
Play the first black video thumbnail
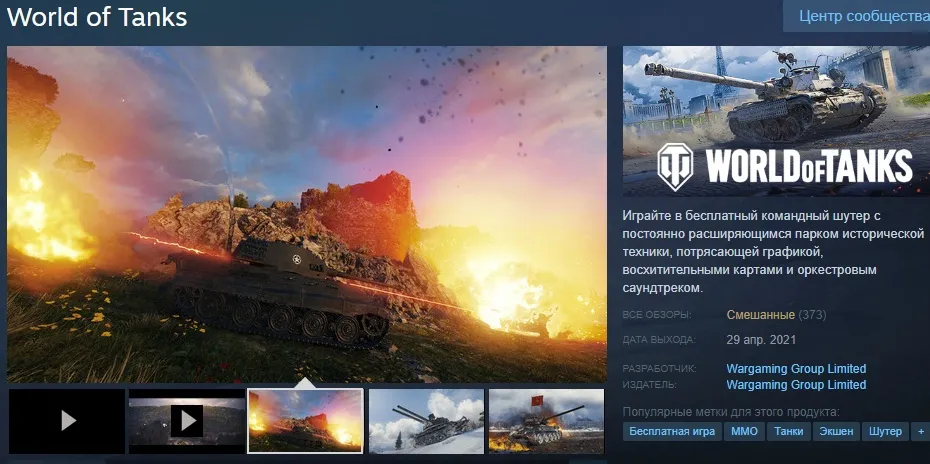67,421
